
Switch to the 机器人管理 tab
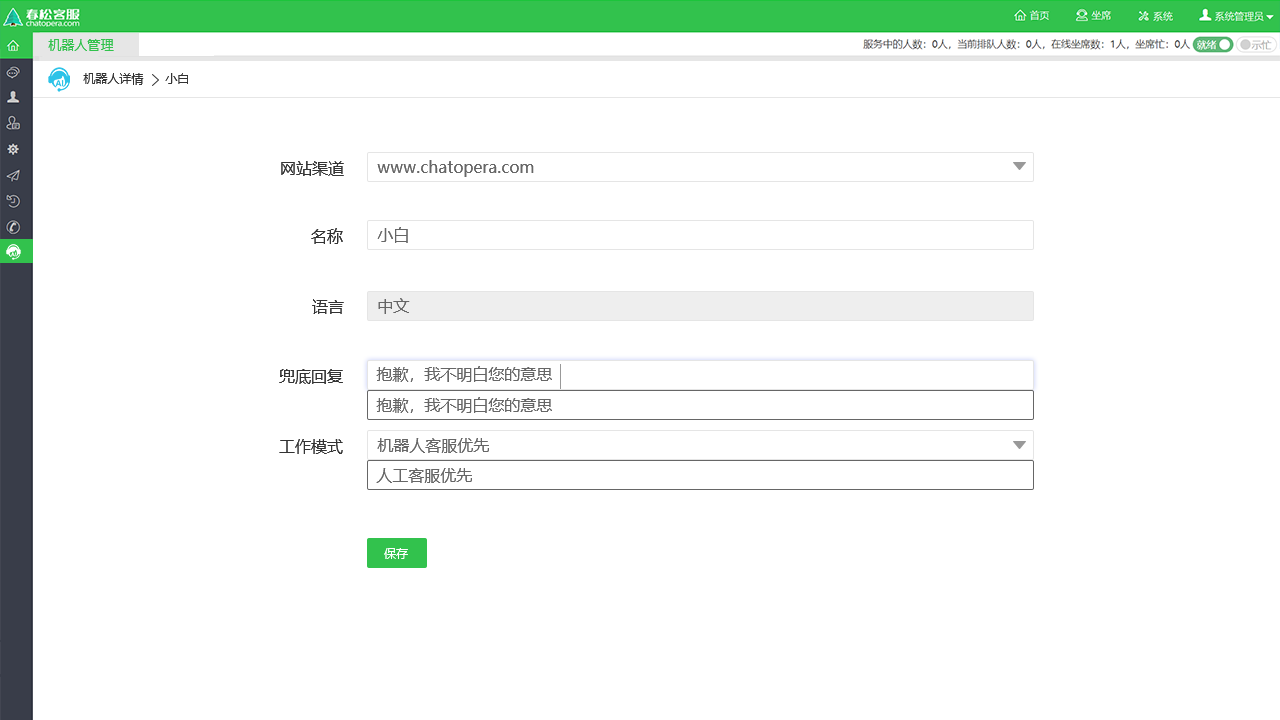[x=82, y=45]
